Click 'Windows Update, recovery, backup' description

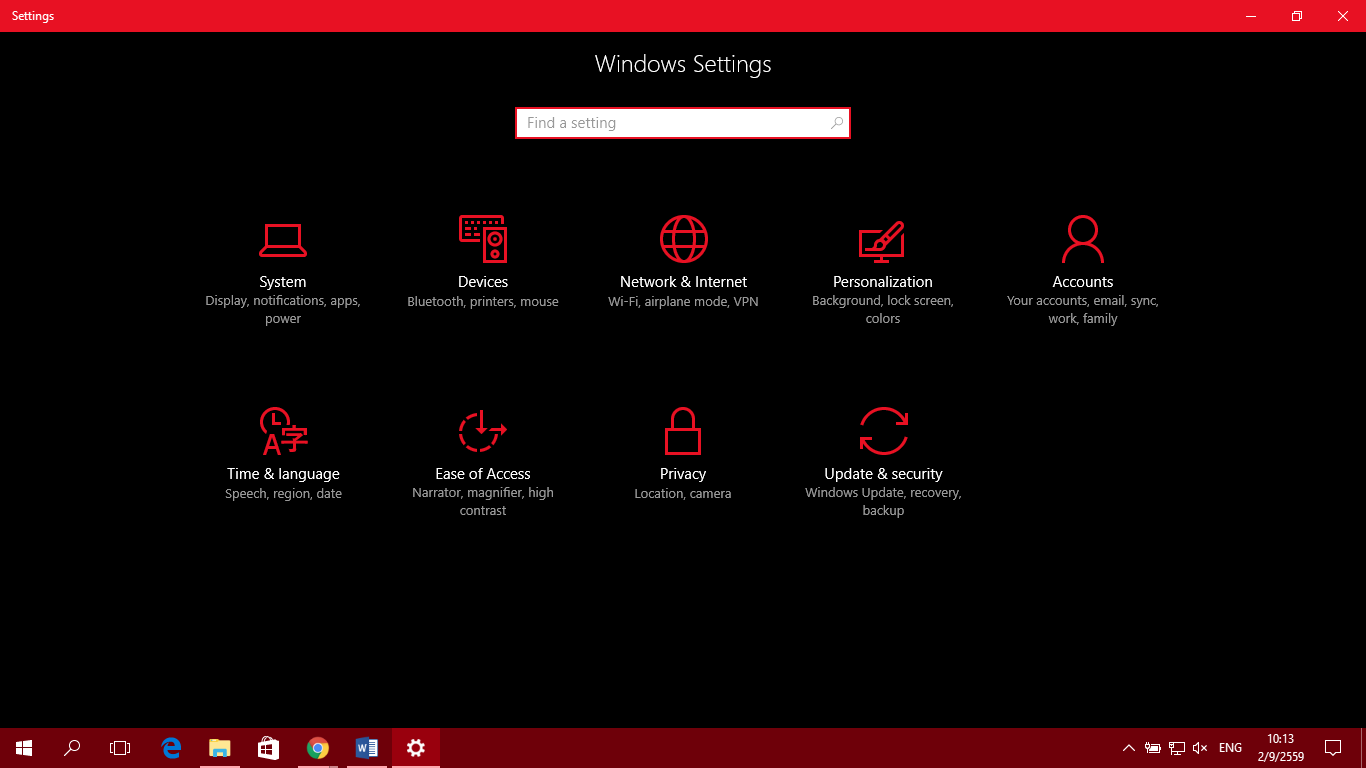pos(883,502)
